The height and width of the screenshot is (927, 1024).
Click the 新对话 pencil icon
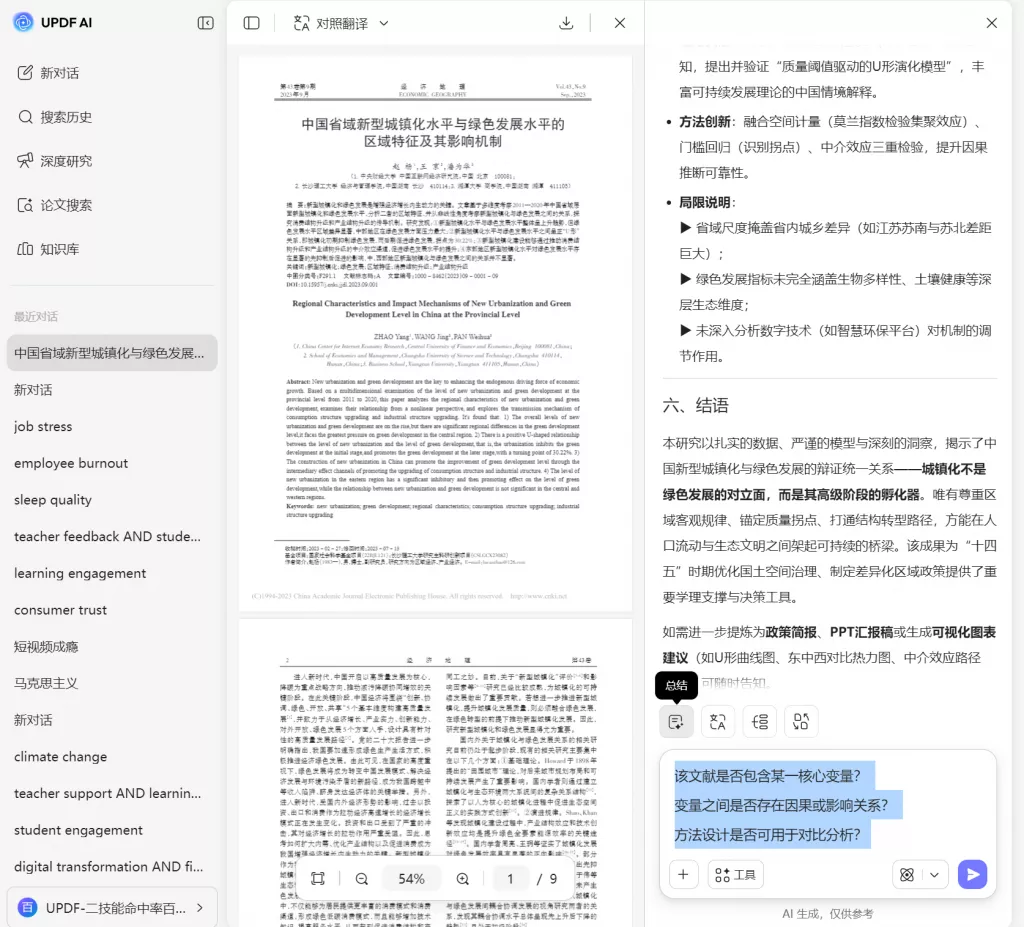(25, 73)
